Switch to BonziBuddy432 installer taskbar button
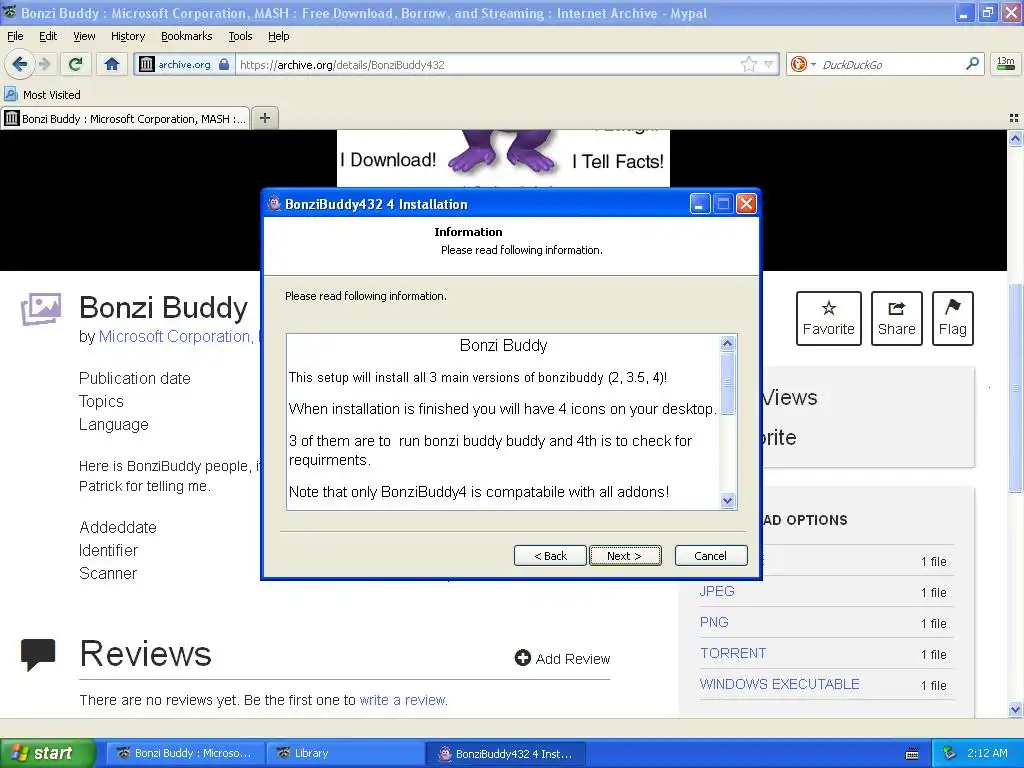The width and height of the screenshot is (1024, 768). click(505, 754)
